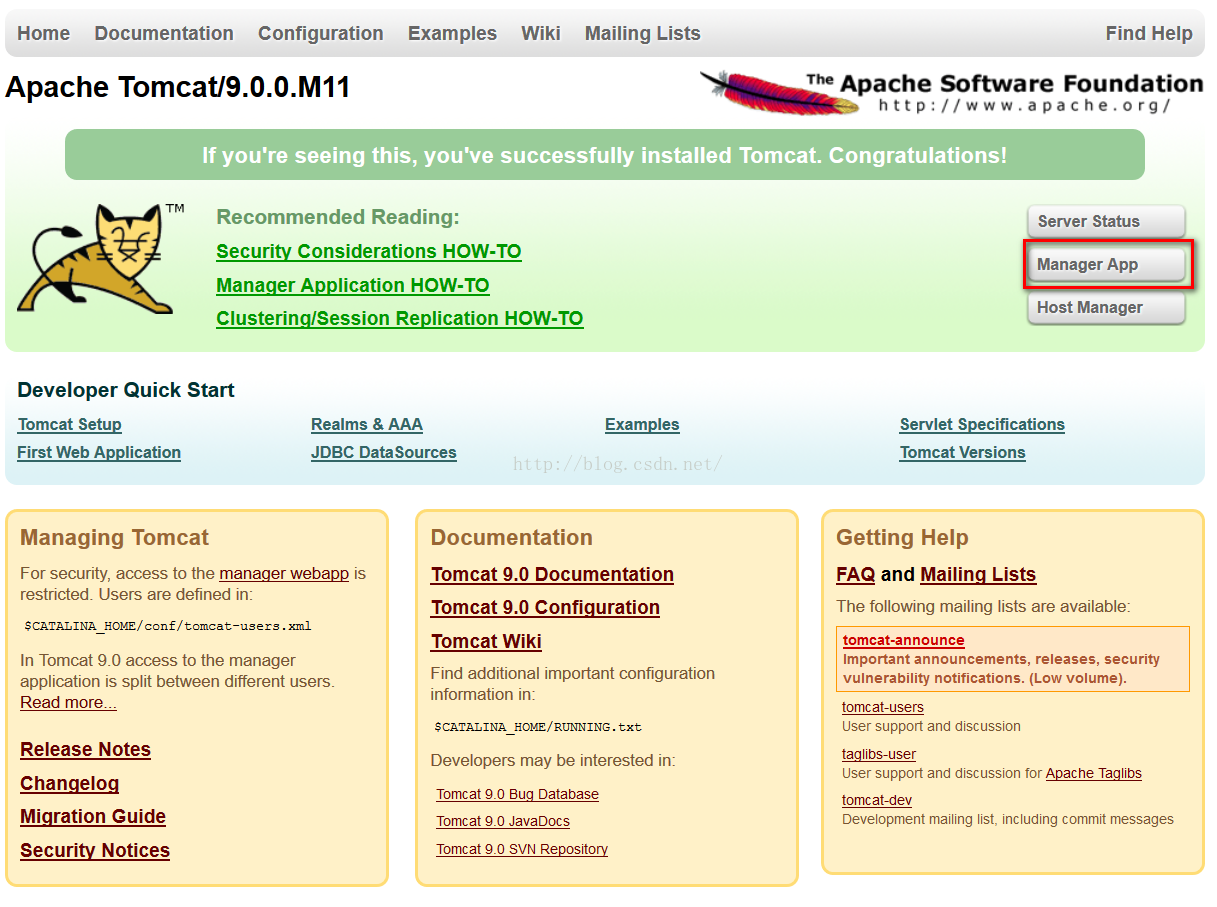
Task: Click Find Help in the top bar
Action: point(1149,33)
